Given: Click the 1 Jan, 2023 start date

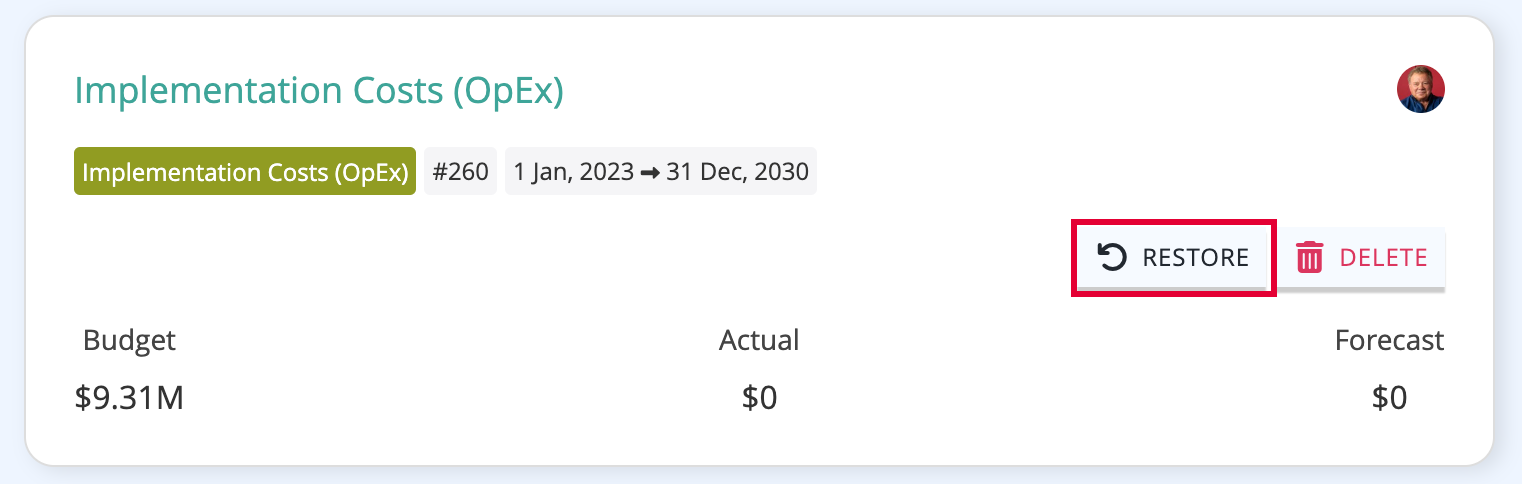Looking at the screenshot, I should click(574, 172).
